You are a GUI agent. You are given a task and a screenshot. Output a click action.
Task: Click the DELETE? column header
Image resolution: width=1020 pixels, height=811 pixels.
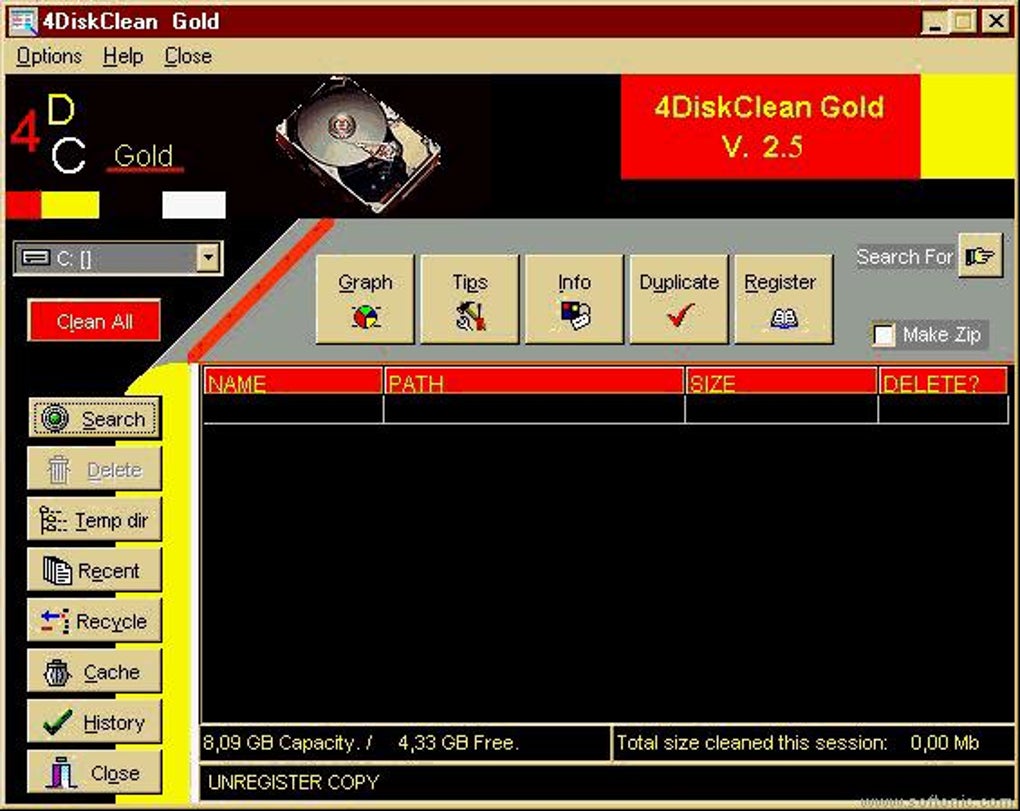943,381
